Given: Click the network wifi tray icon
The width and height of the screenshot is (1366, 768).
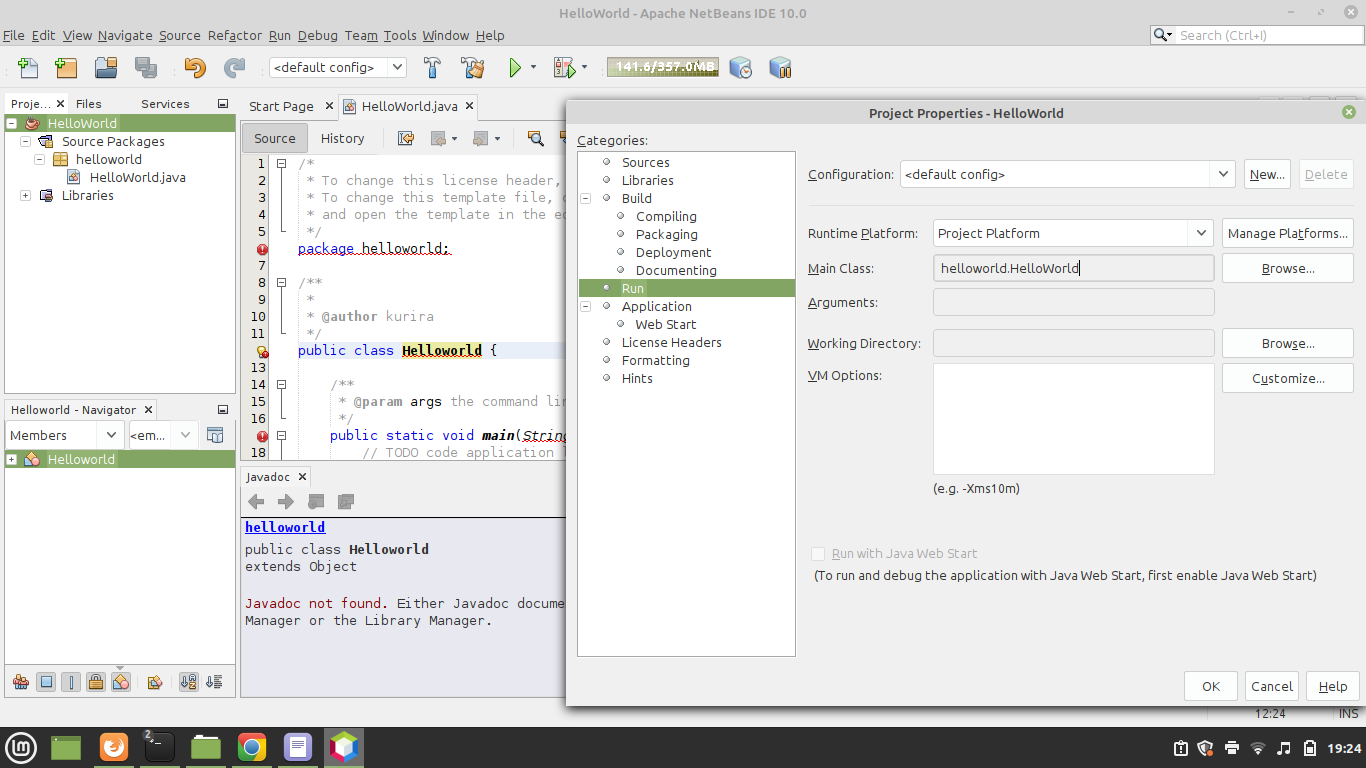Looking at the screenshot, I should pyautogui.click(x=1258, y=748).
